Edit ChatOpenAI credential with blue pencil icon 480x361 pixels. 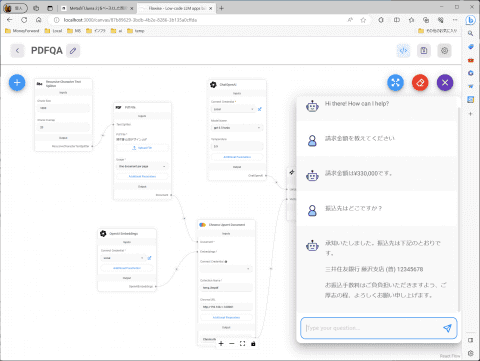[x=260, y=109]
